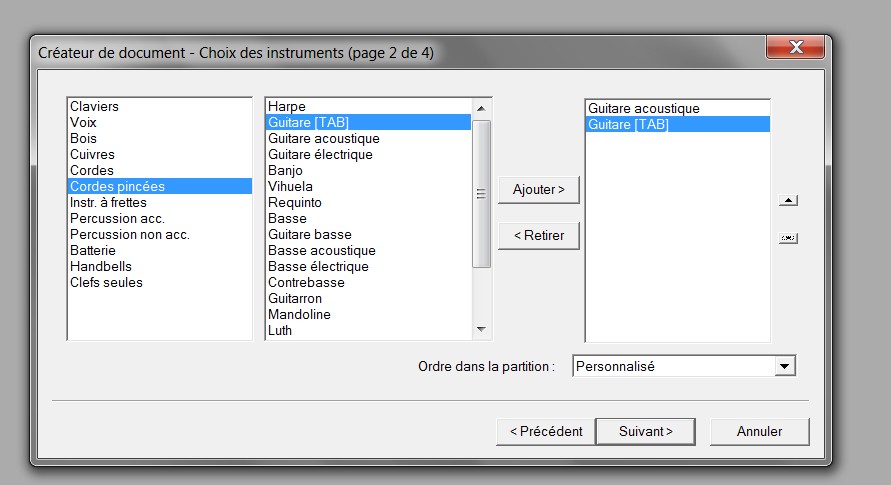Viewport: 891px width, 485px height.
Task: Click the Ajouter button
Action: coord(538,189)
